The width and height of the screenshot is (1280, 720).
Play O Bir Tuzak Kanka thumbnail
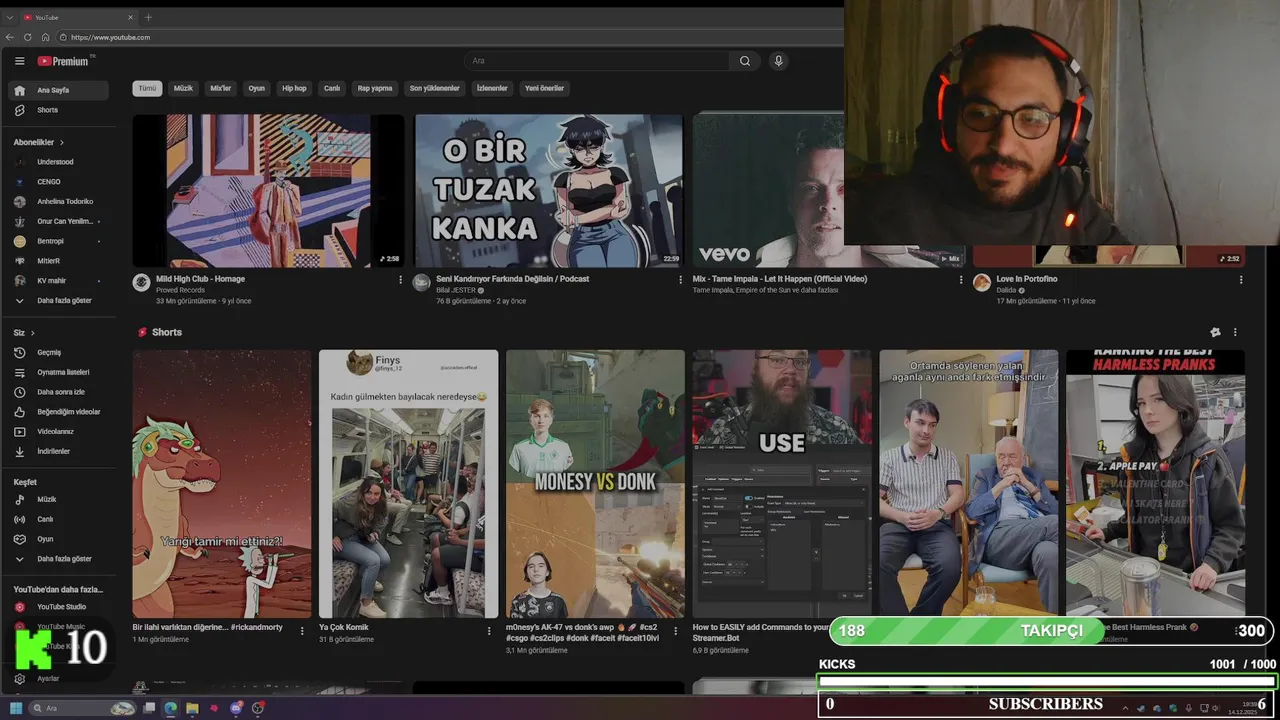point(549,190)
